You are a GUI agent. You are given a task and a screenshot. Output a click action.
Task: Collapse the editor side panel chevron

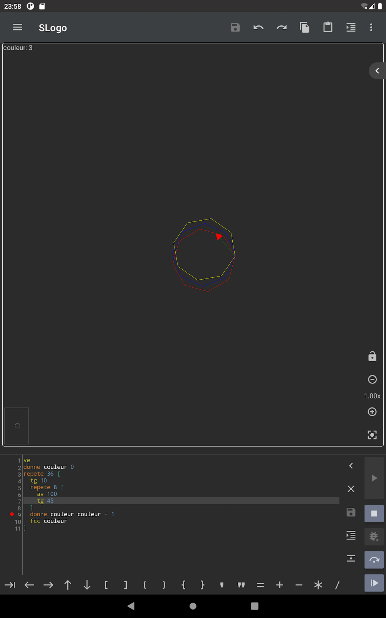[x=351, y=465]
